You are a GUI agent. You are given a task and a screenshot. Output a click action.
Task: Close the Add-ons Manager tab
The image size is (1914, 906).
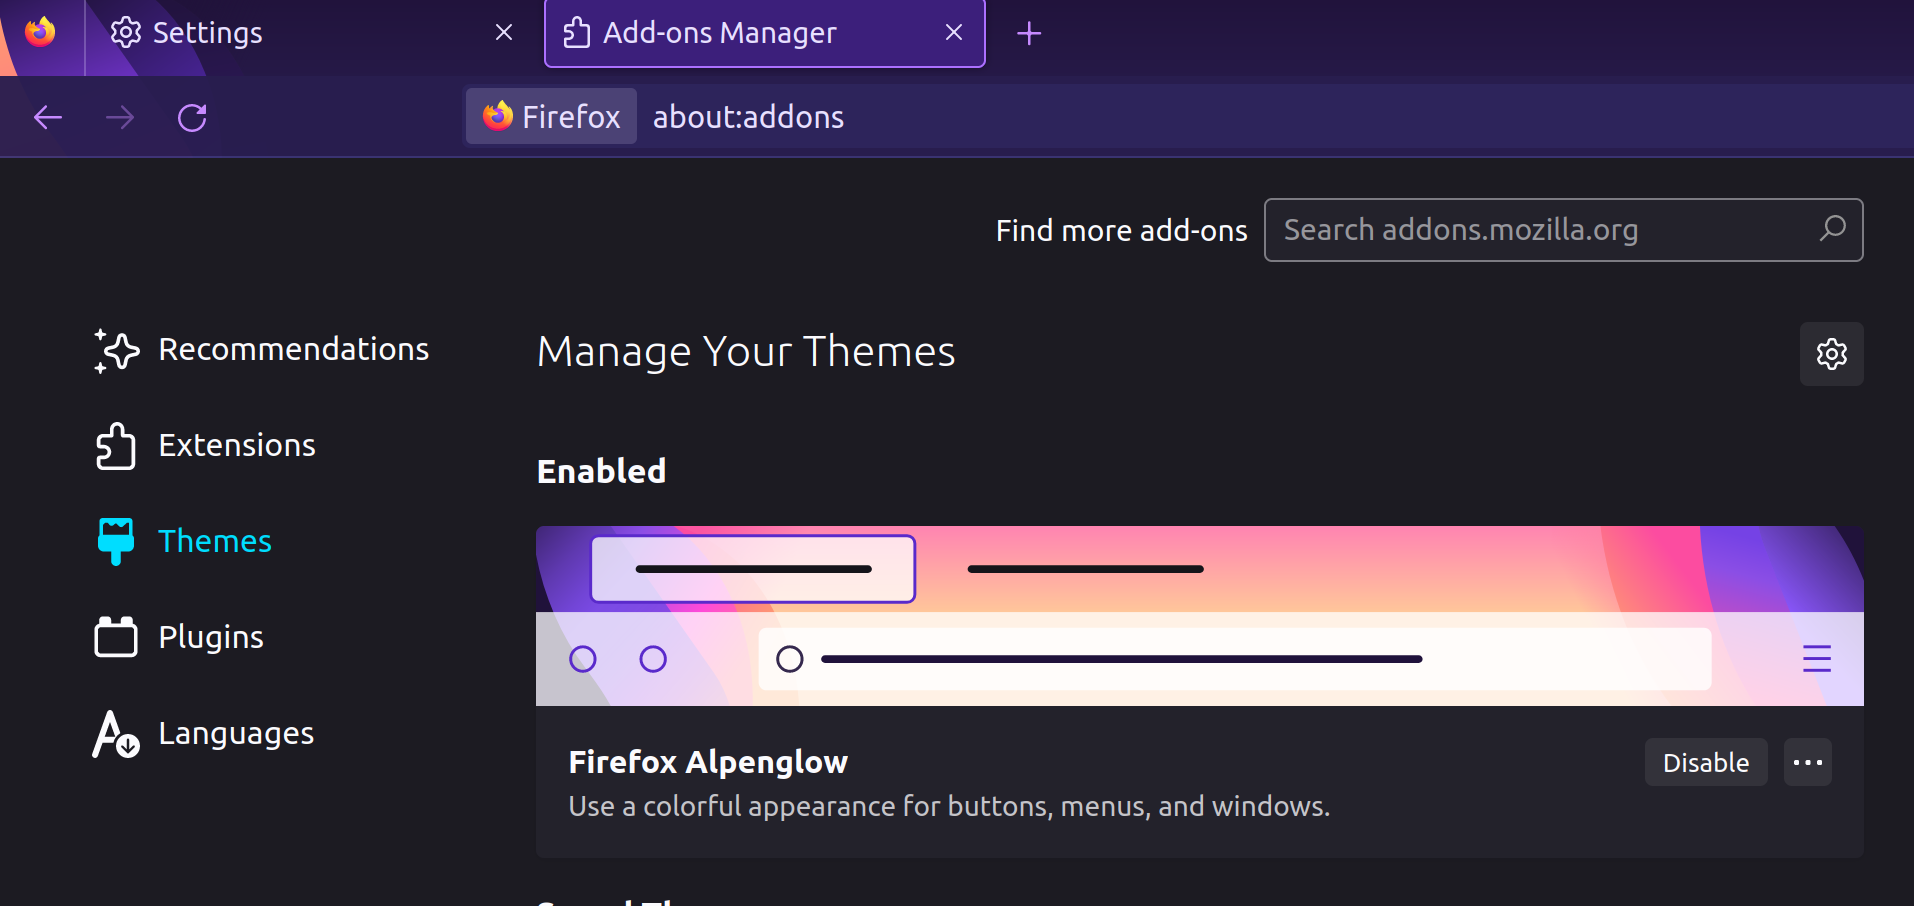click(954, 33)
